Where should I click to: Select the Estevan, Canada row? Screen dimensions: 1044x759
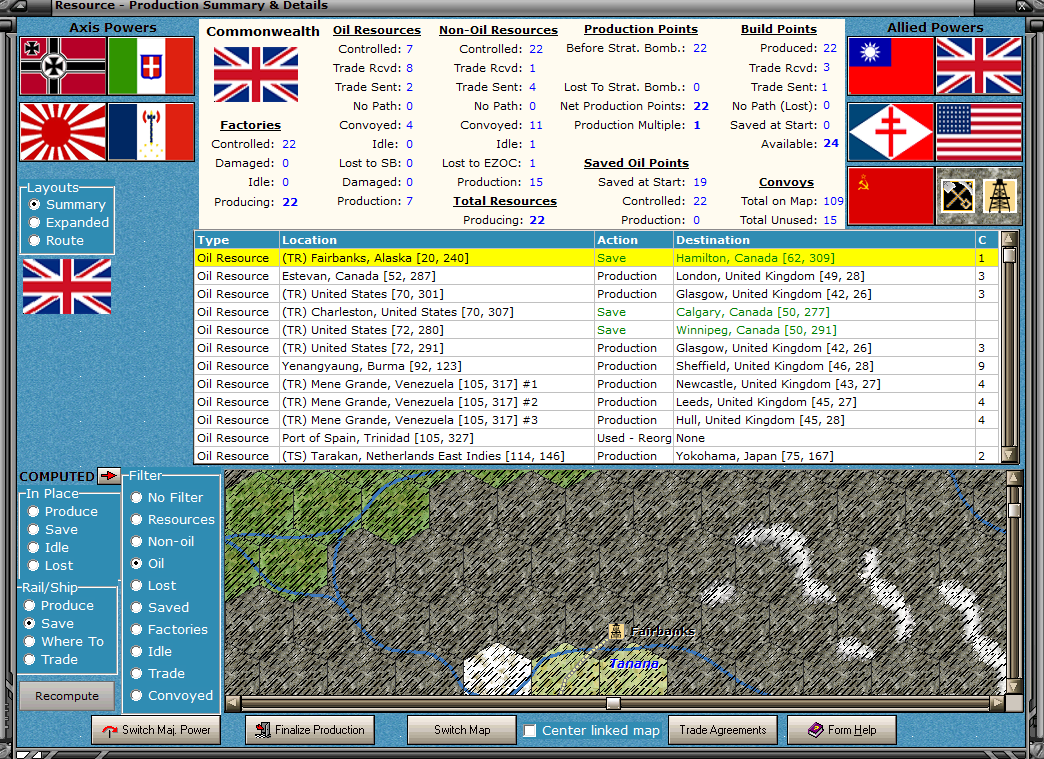tap(597, 276)
